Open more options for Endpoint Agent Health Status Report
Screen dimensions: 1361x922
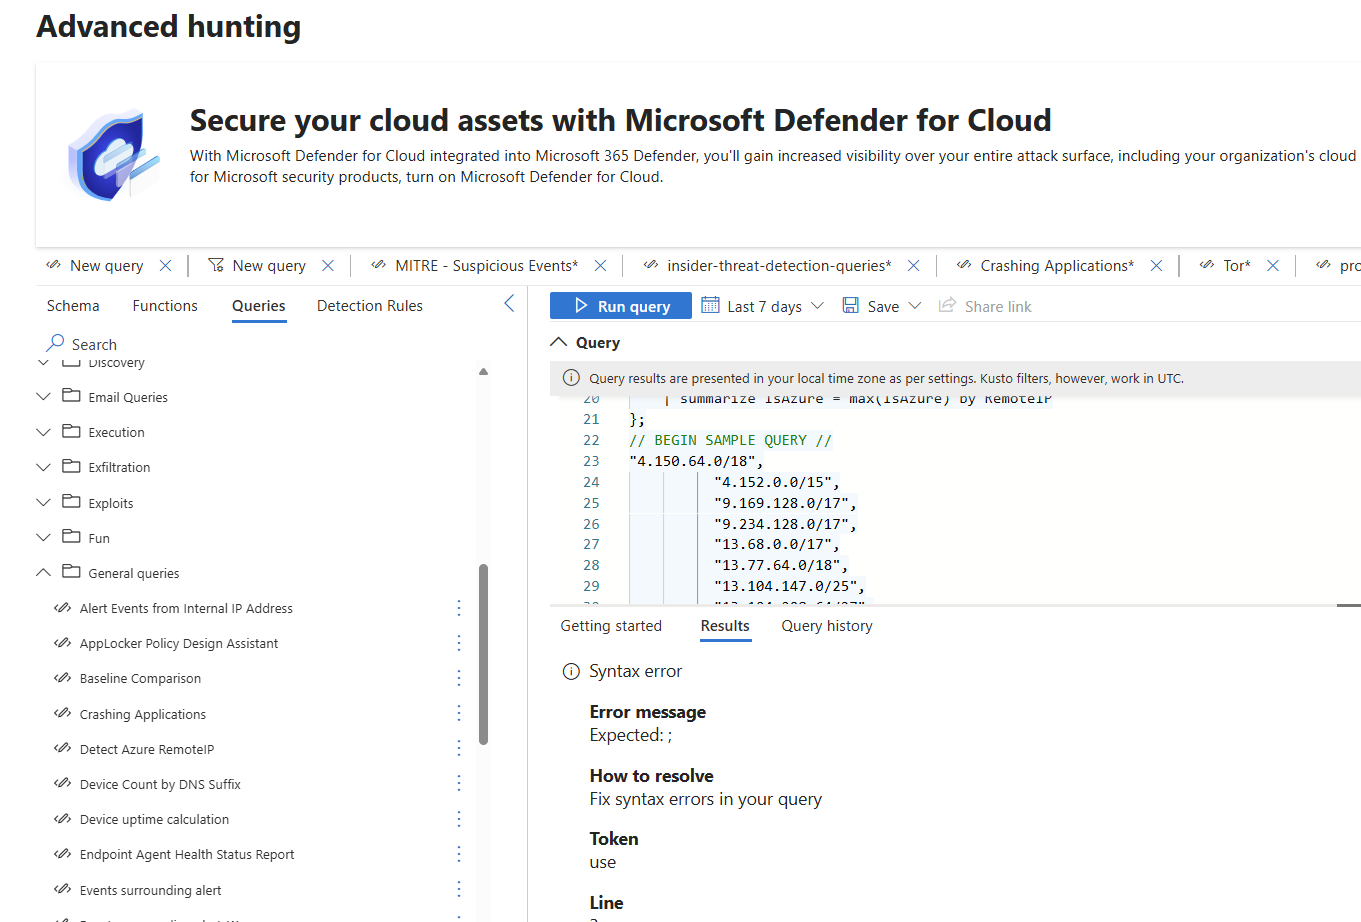pyautogui.click(x=459, y=854)
